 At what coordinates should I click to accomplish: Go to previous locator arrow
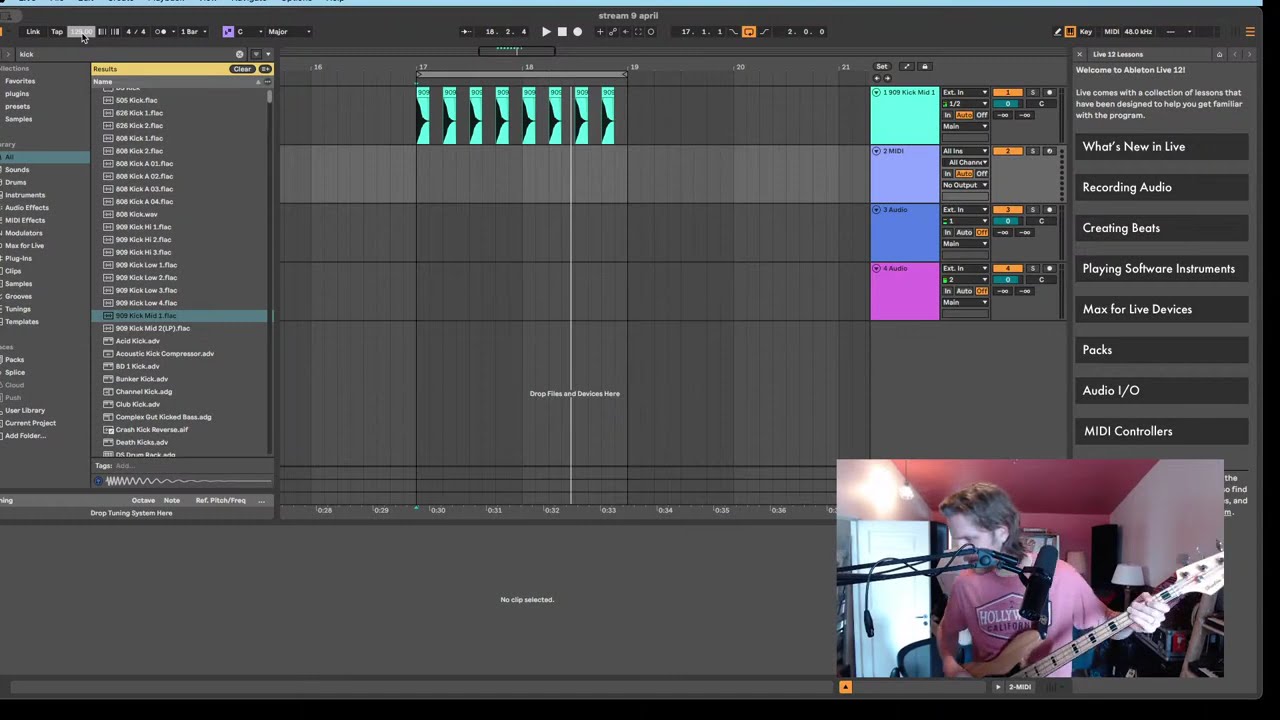click(877, 78)
